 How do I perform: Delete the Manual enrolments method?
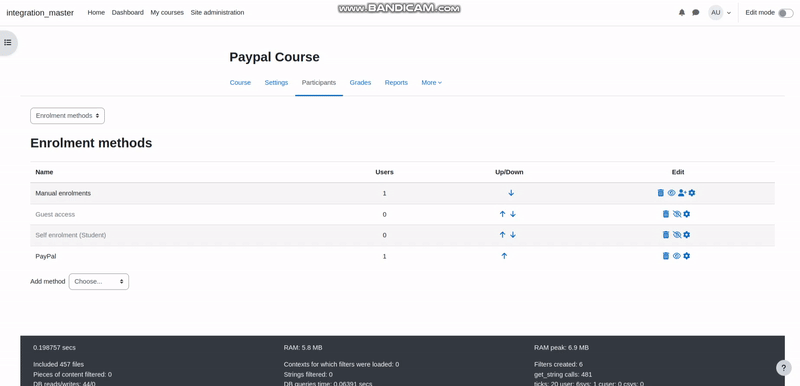(x=661, y=193)
